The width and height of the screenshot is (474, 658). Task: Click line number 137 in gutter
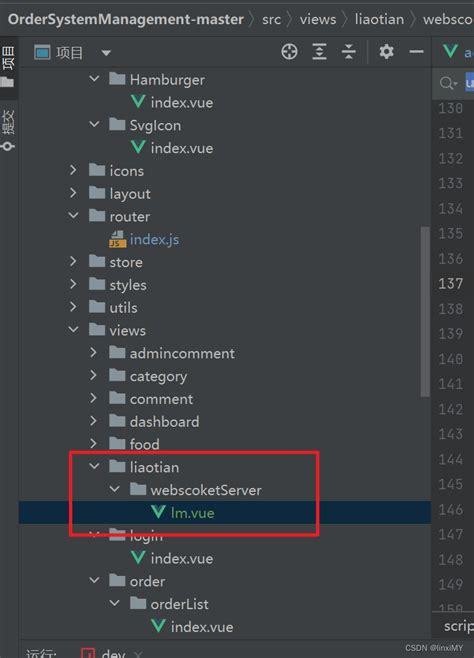[451, 284]
